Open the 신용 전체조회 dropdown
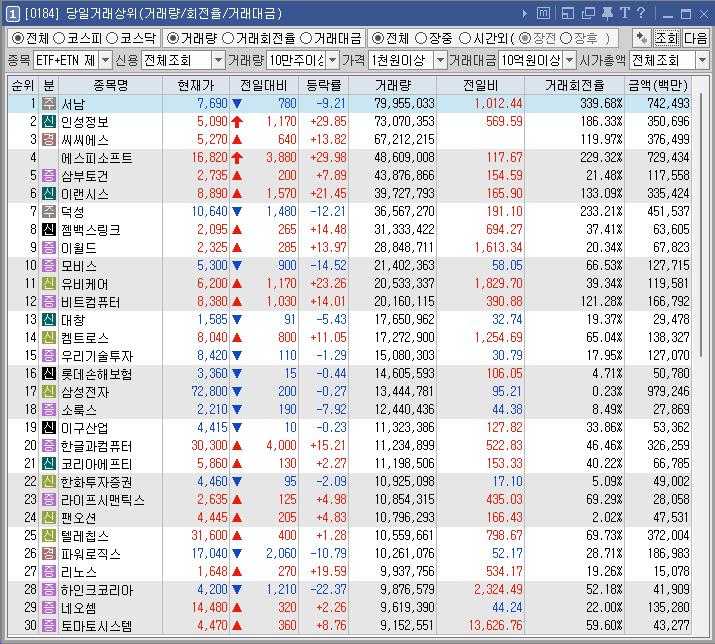The width and height of the screenshot is (715, 644). 218,60
